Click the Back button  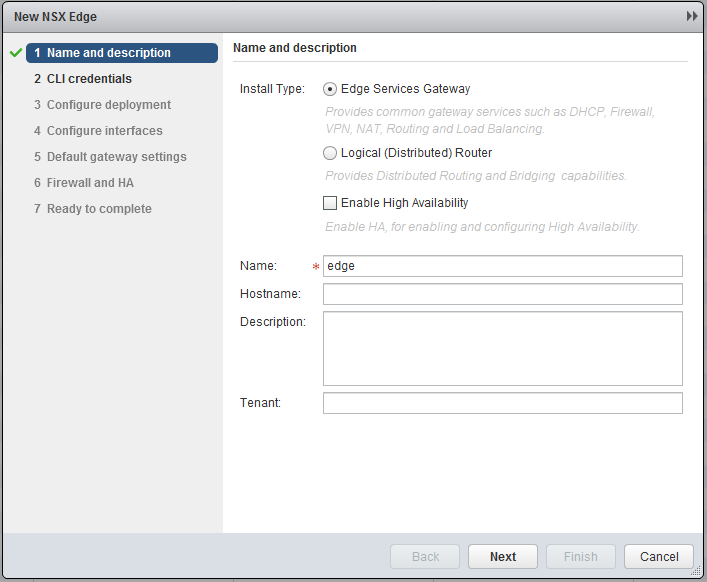pos(425,557)
